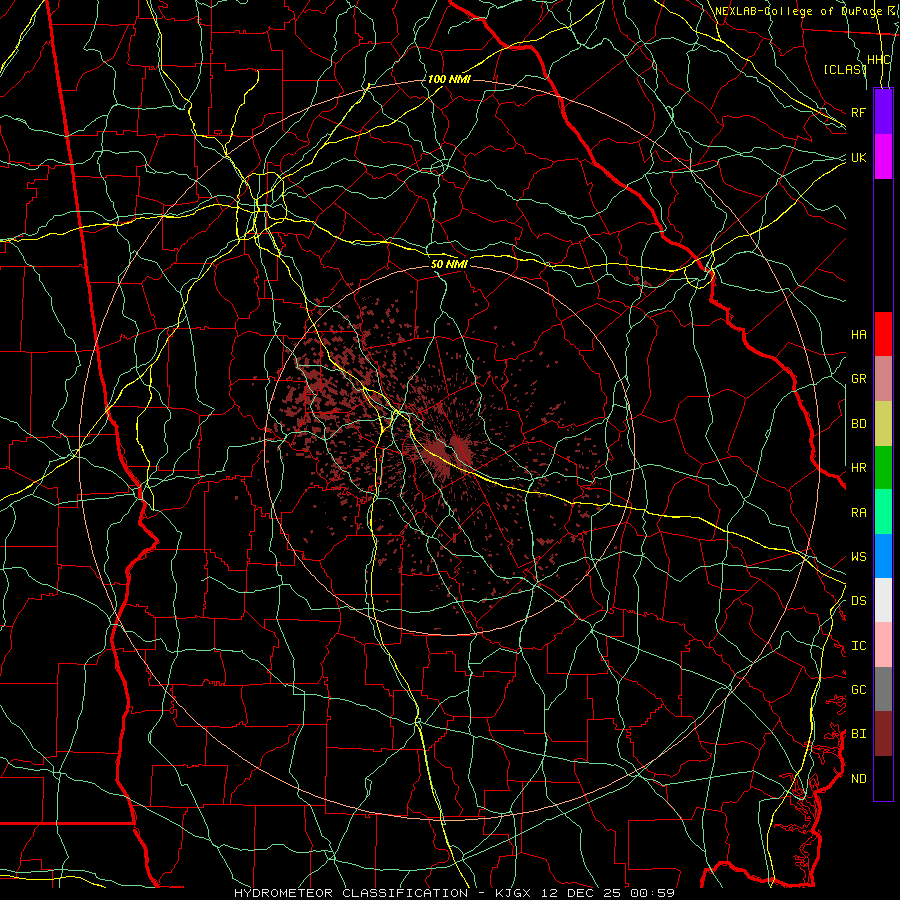Click the ND black legend swatch
The width and height of the screenshot is (900, 900).
883,778
